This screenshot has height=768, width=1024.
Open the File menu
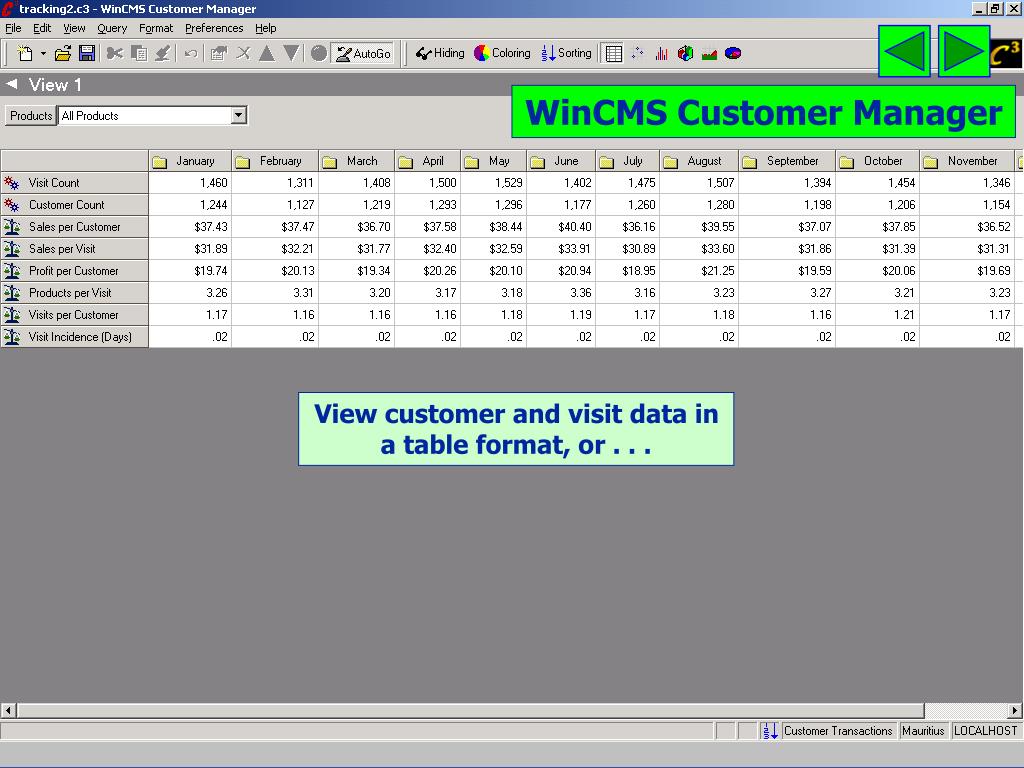13,28
